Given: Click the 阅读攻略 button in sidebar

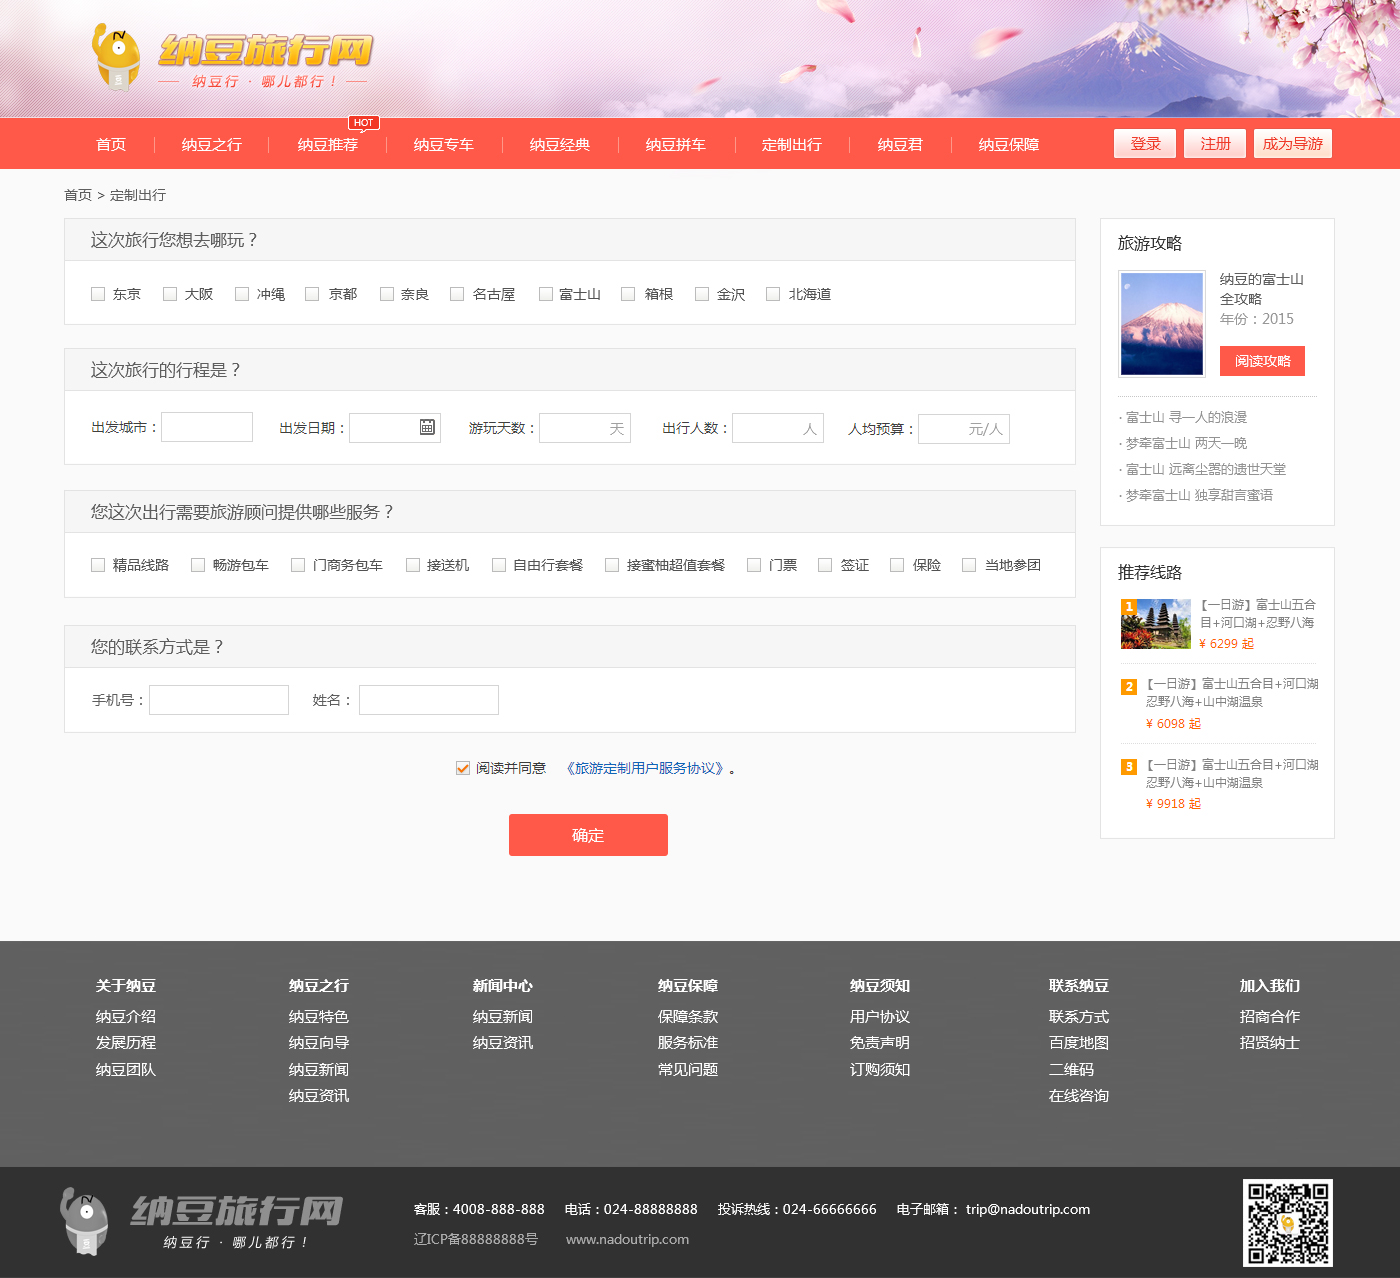Looking at the screenshot, I should click(x=1262, y=361).
